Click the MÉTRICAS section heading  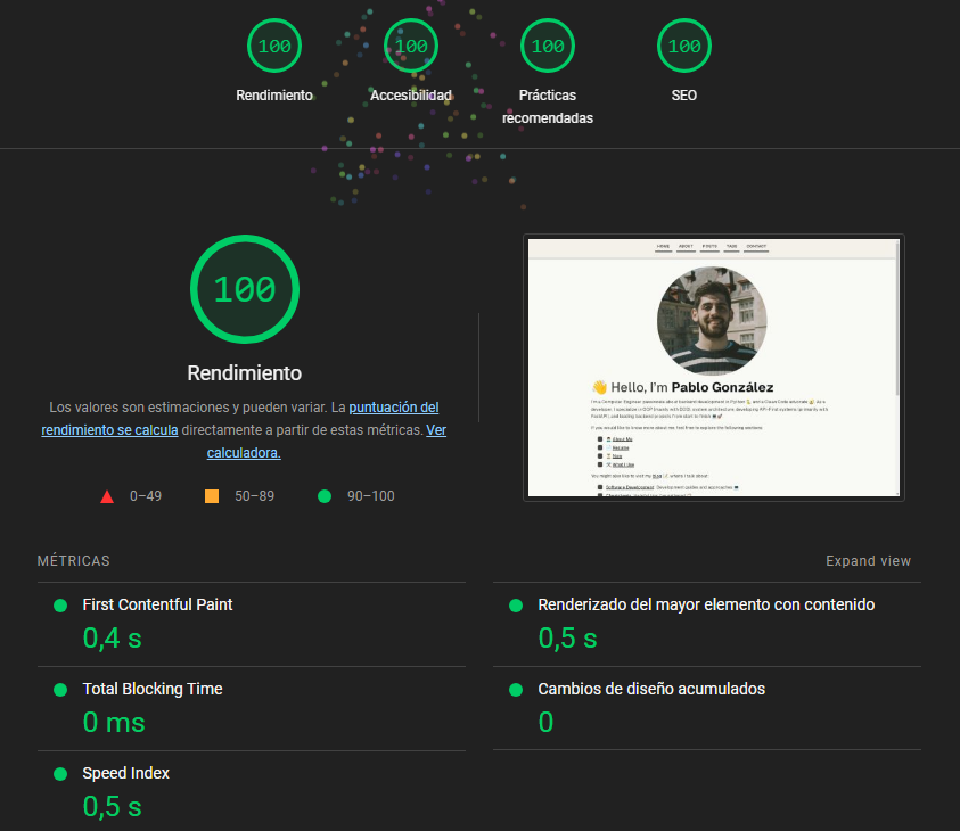pyautogui.click(x=73, y=561)
